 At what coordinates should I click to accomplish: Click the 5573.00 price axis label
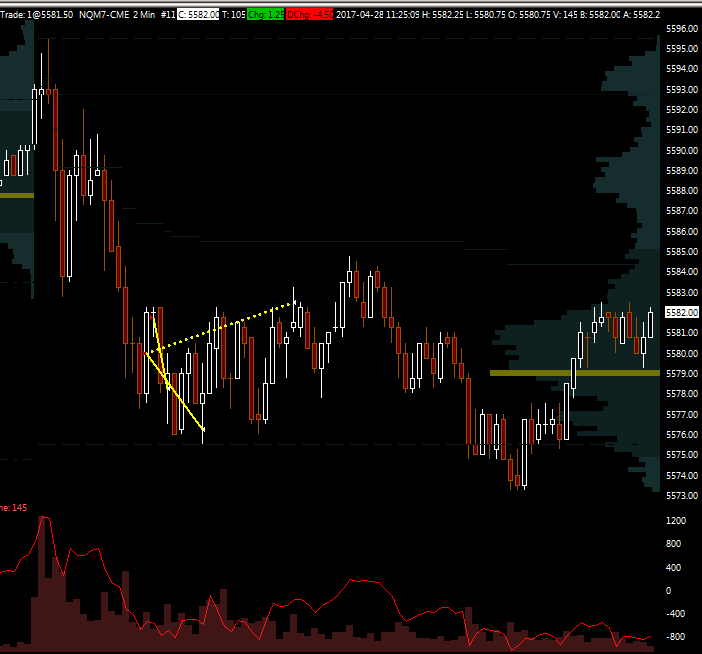pyautogui.click(x=682, y=496)
